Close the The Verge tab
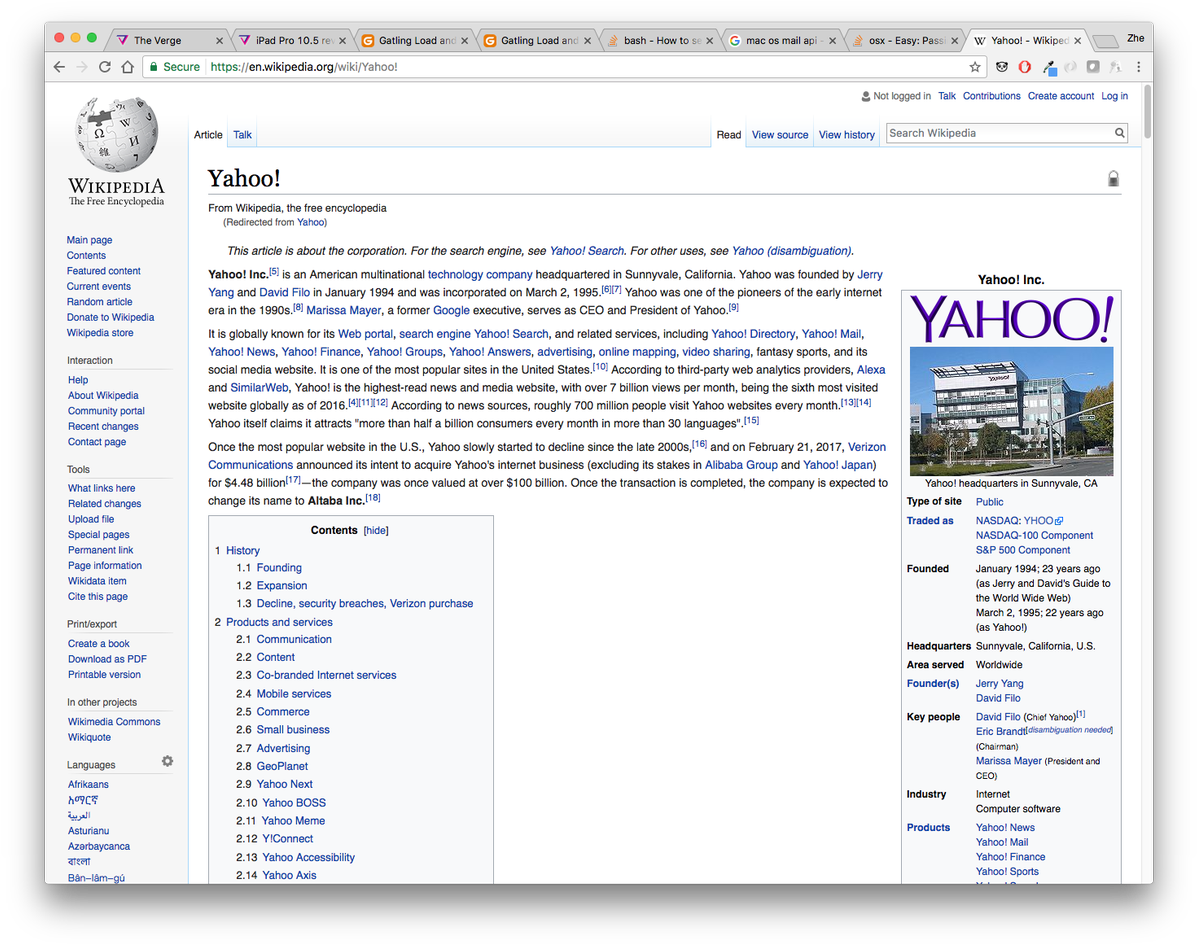 point(219,40)
